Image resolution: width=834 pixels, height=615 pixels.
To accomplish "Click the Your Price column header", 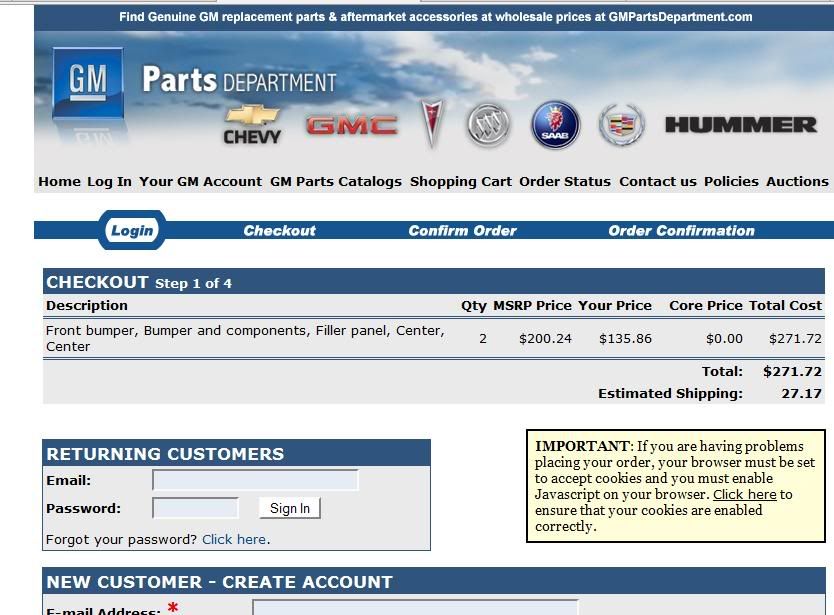I will pos(615,305).
